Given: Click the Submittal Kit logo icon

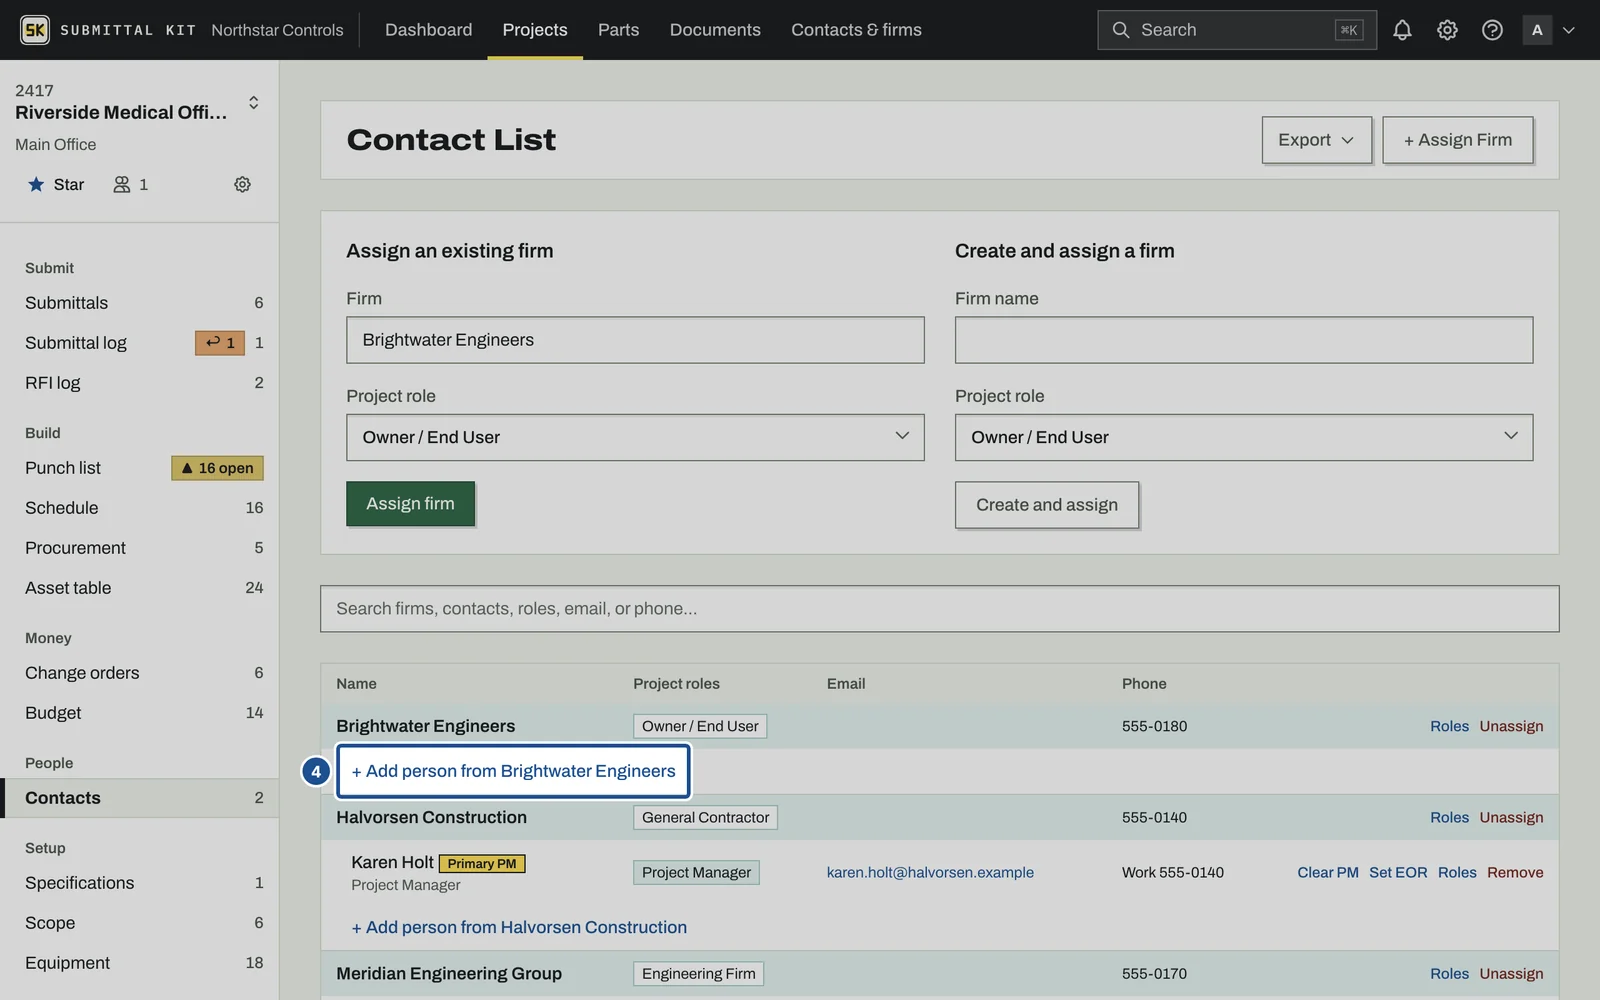Looking at the screenshot, I should click(35, 30).
